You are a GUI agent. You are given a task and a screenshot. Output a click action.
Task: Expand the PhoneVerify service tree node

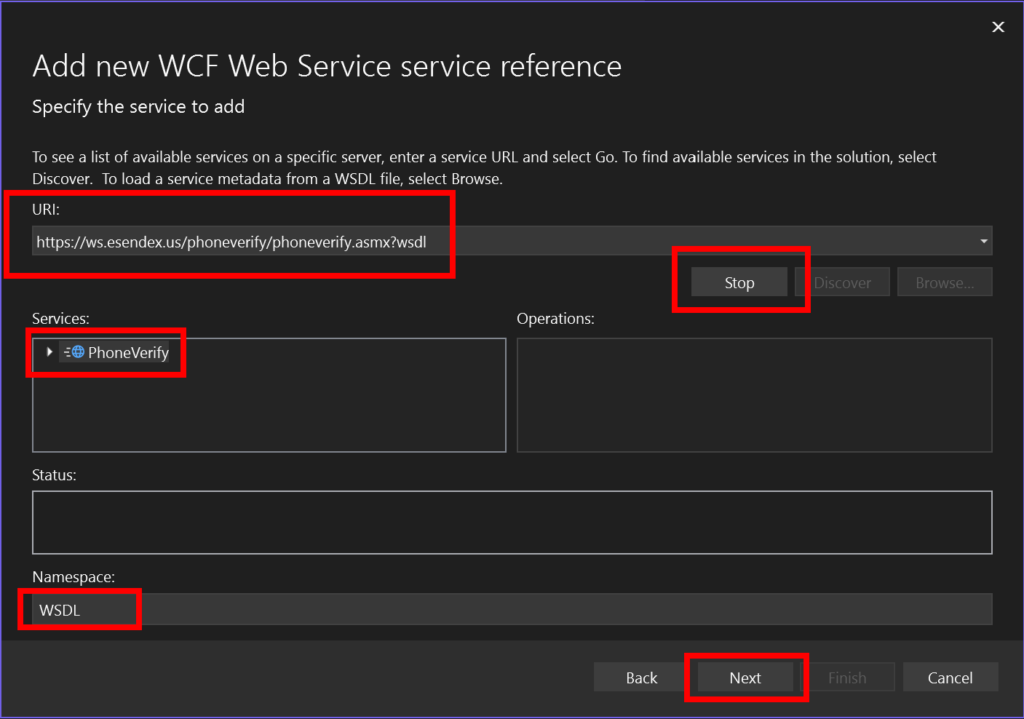click(50, 352)
